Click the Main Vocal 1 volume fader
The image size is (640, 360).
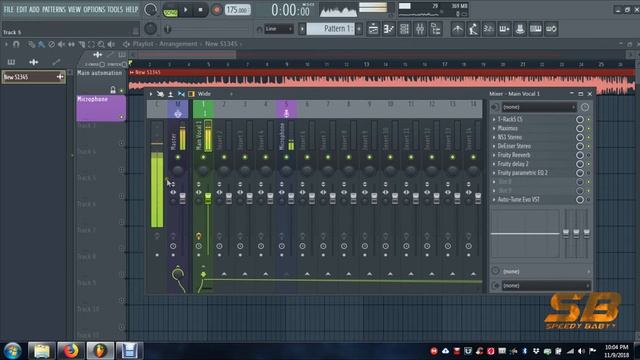[x=208, y=198]
